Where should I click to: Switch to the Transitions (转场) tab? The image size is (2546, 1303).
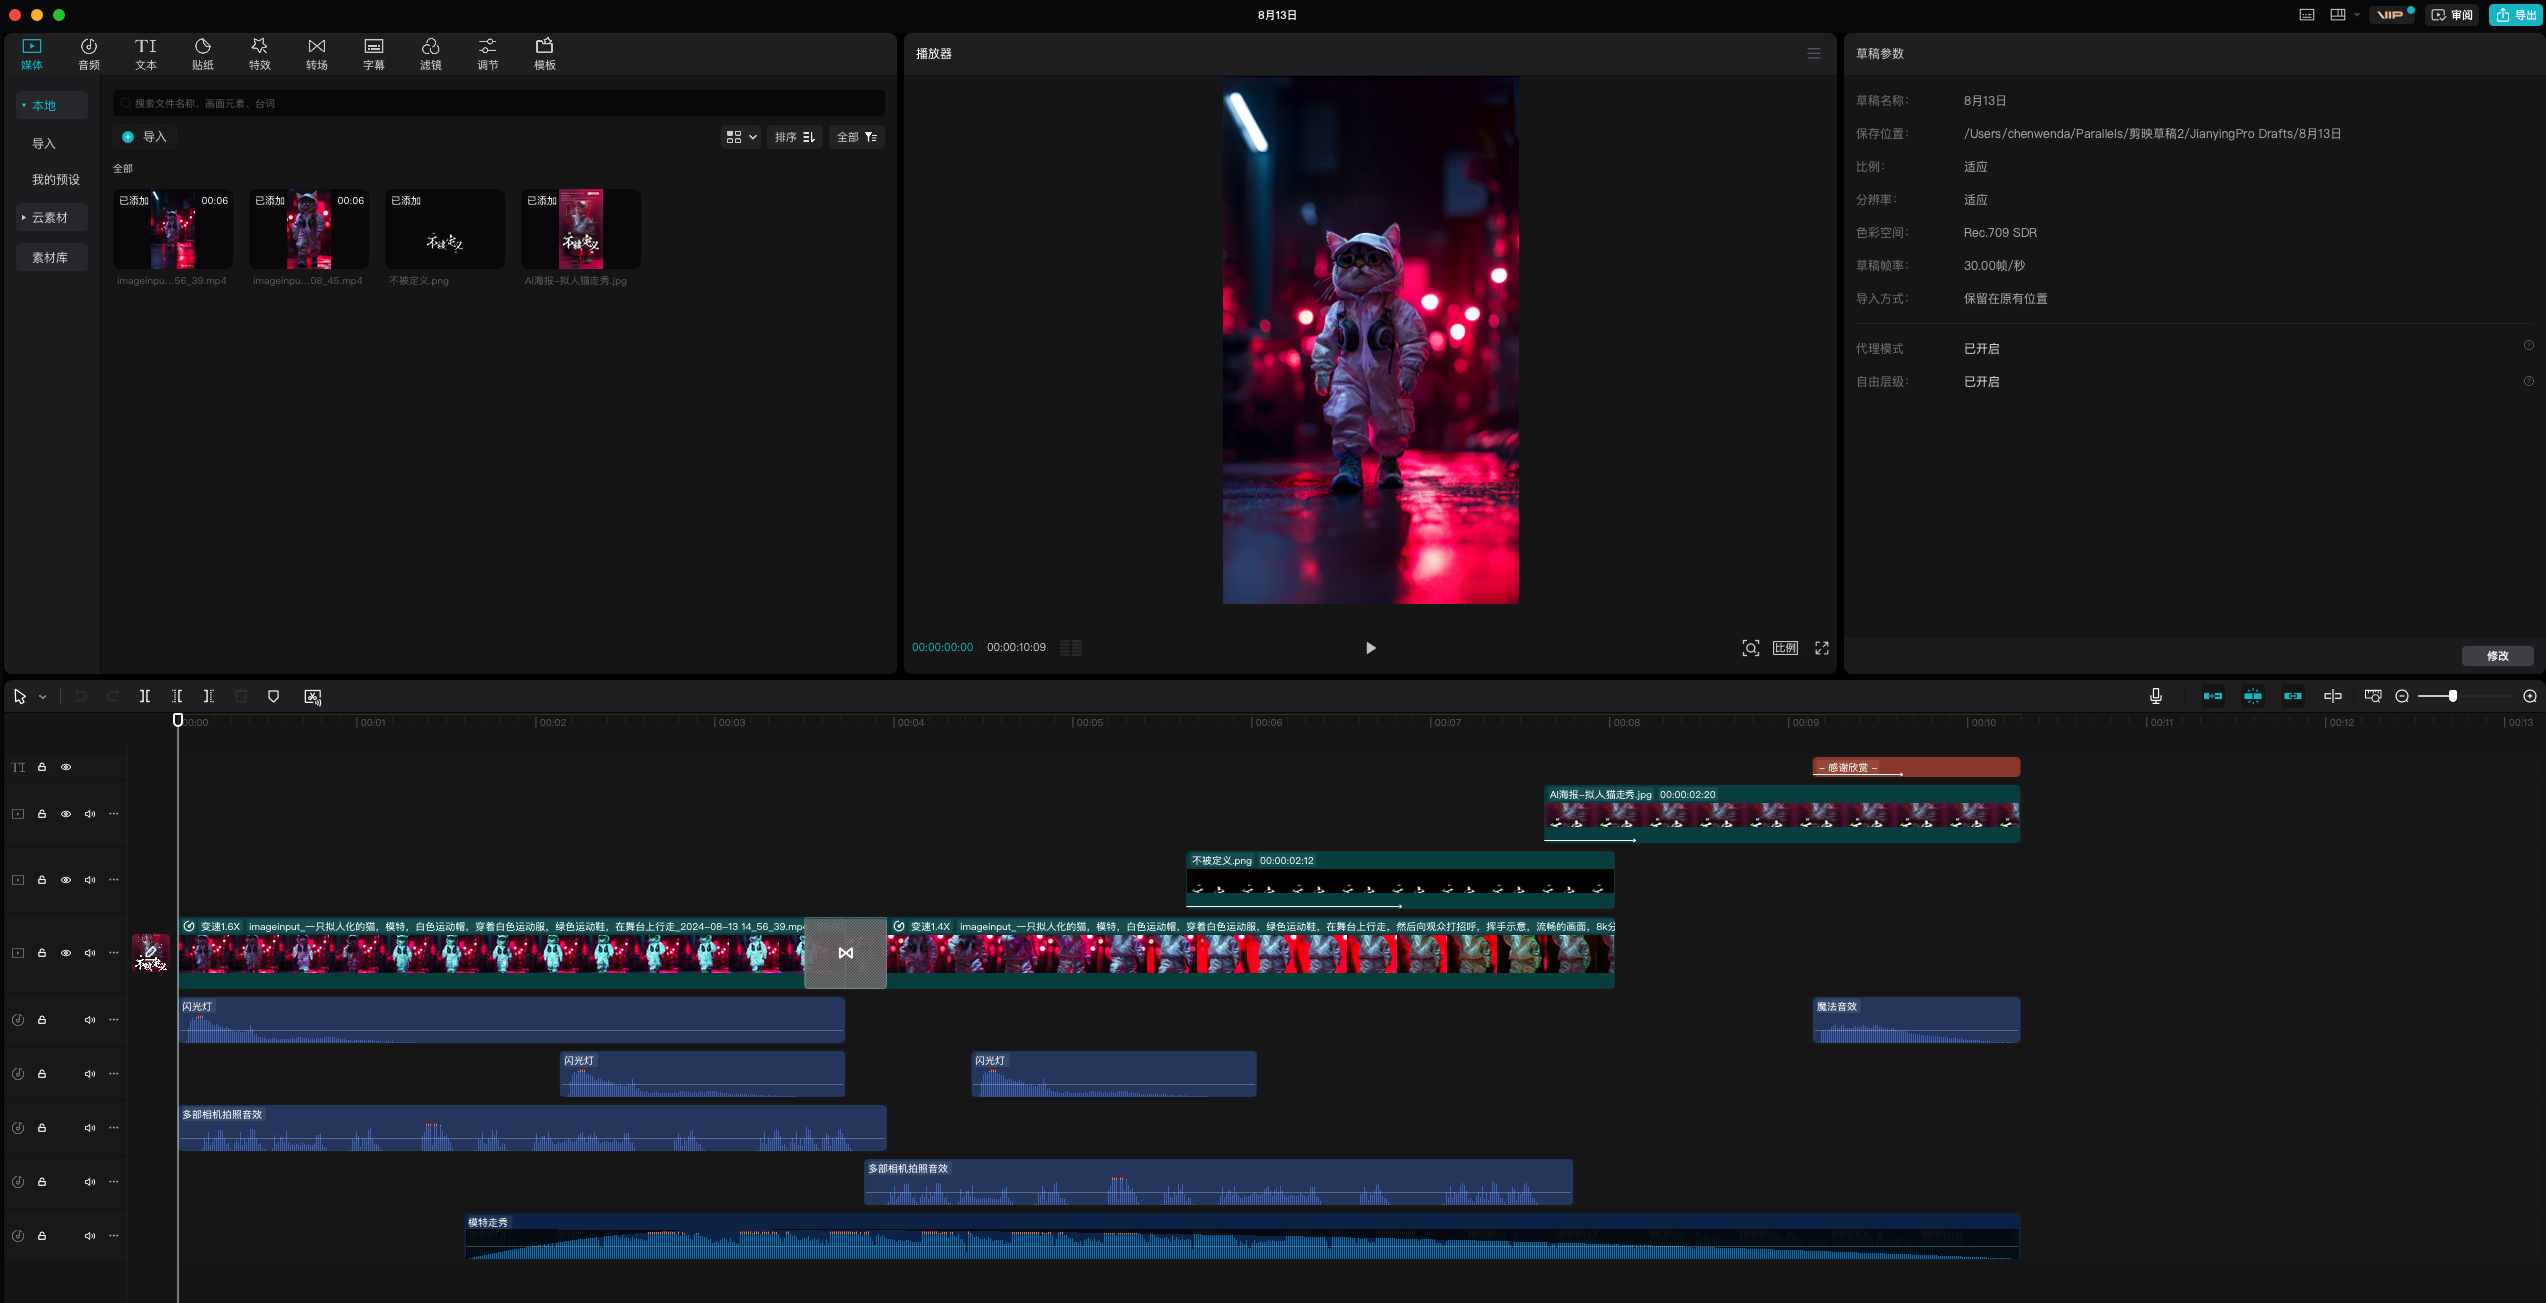click(x=317, y=53)
